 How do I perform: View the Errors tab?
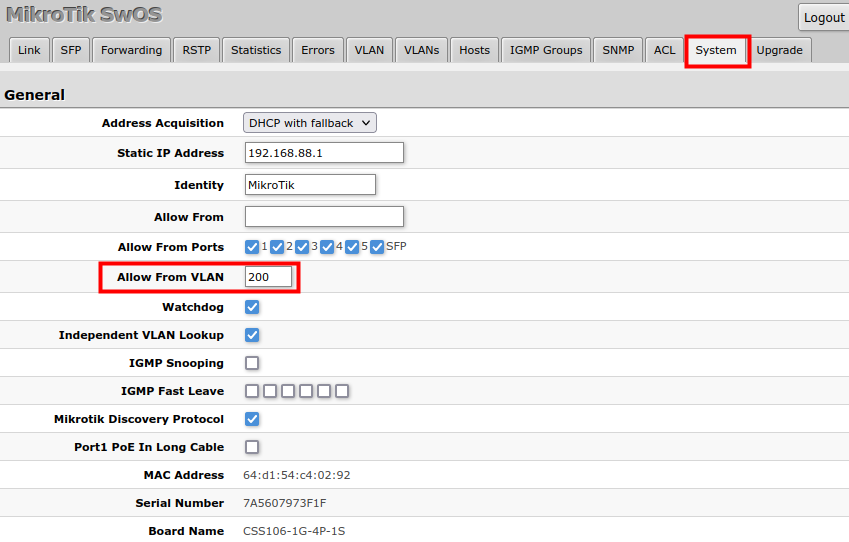[x=318, y=50]
